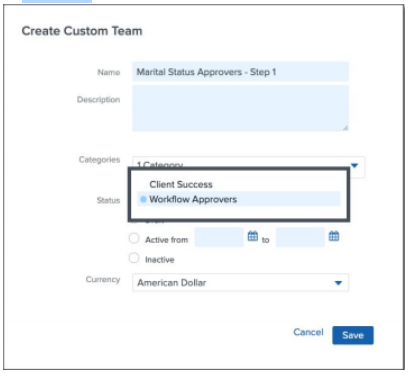Select the Inactive radio button

coord(134,258)
